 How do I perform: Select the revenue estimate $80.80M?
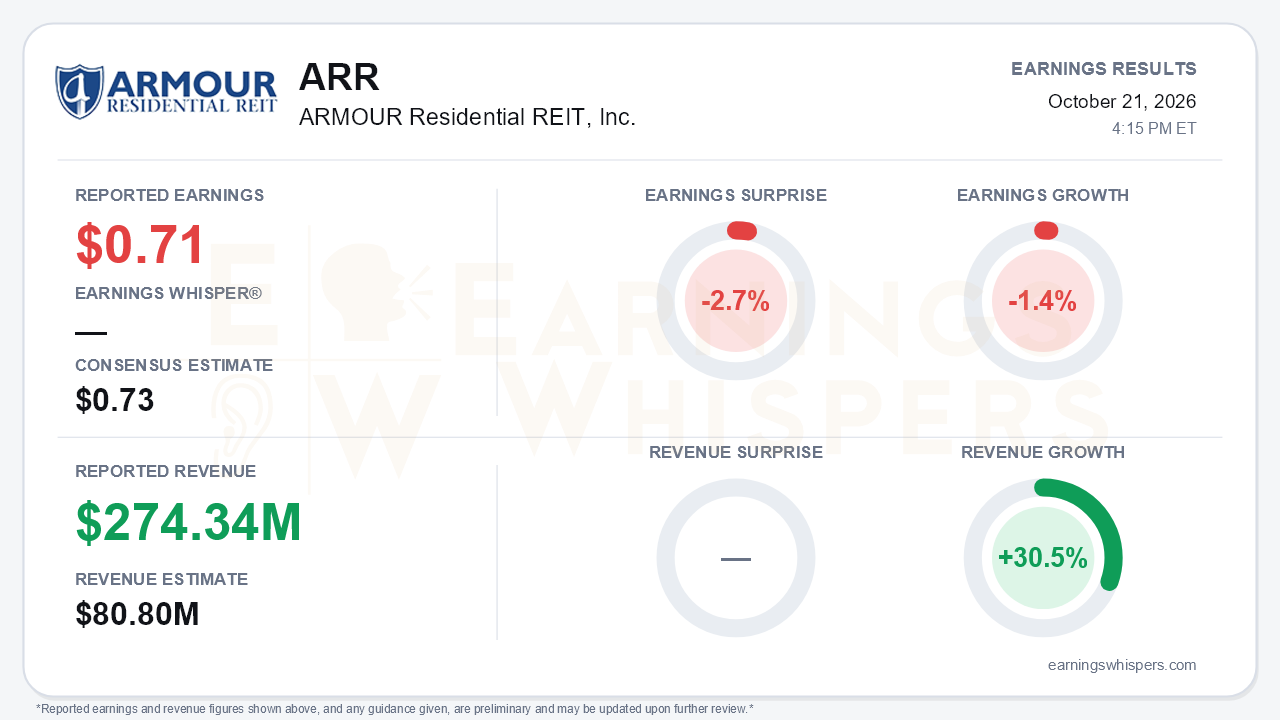[x=138, y=614]
